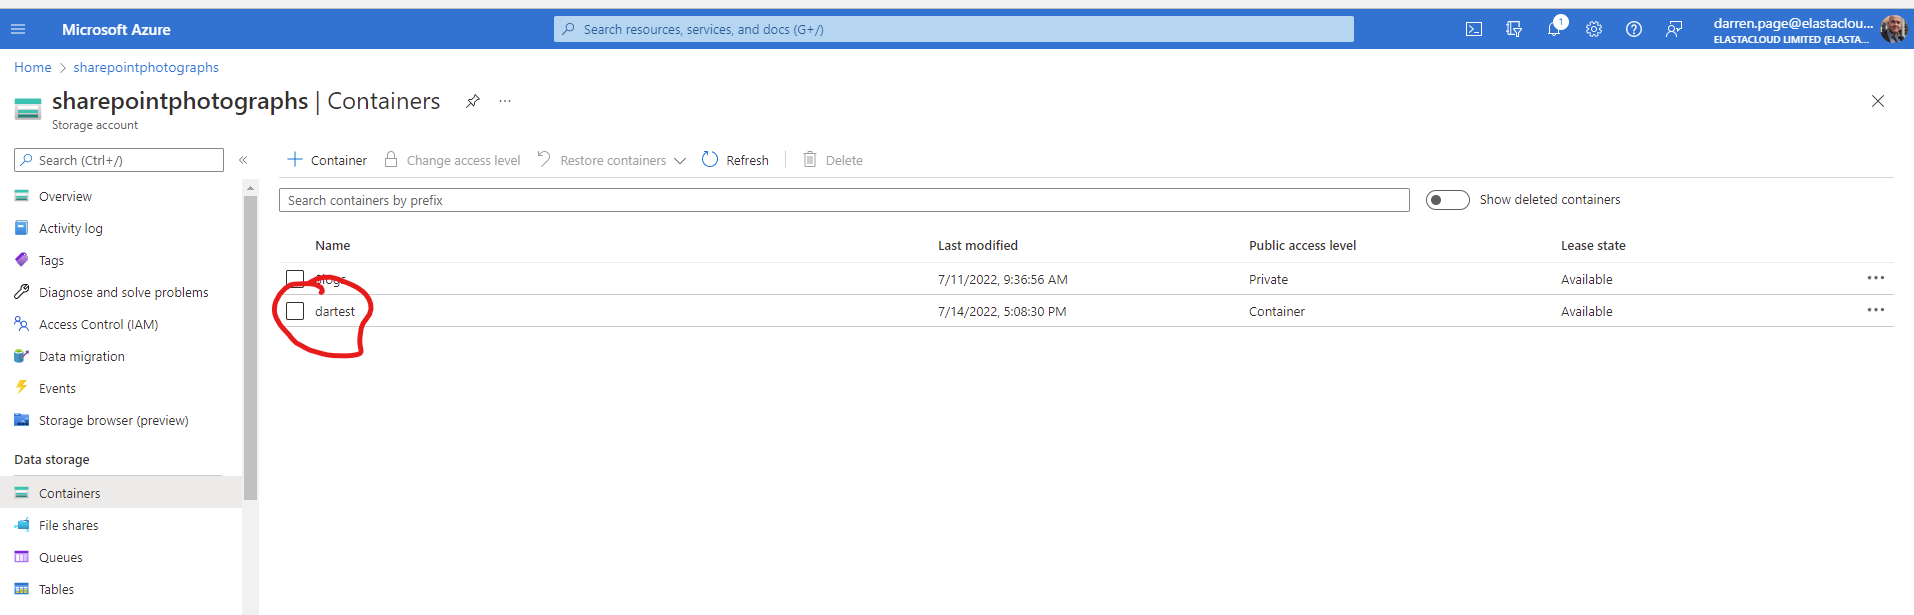
Task: Click the user account avatar
Action: [x=1893, y=29]
